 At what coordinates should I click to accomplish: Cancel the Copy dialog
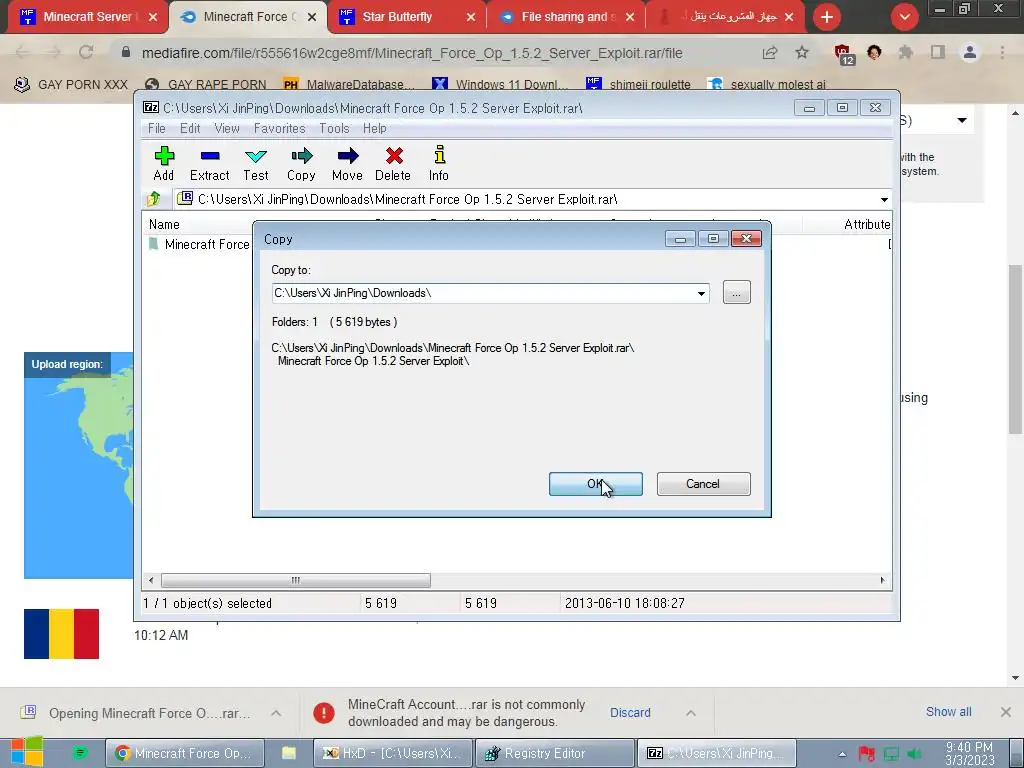coord(703,484)
